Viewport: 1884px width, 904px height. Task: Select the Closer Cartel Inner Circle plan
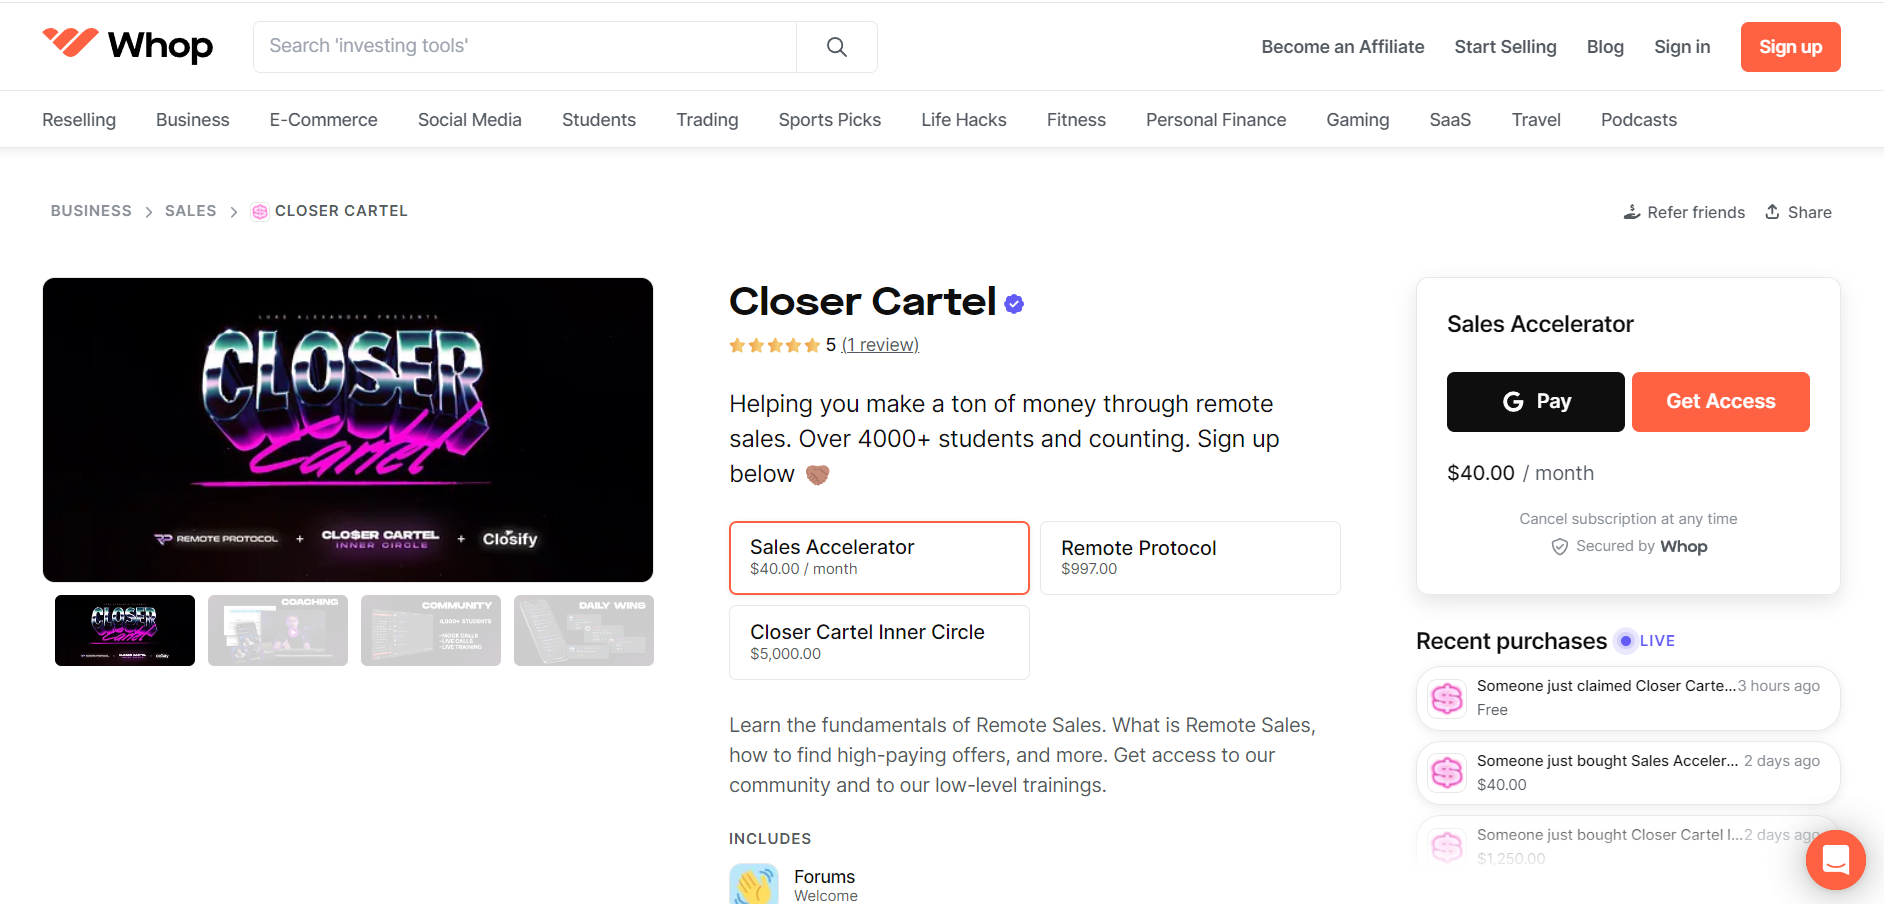(x=878, y=641)
